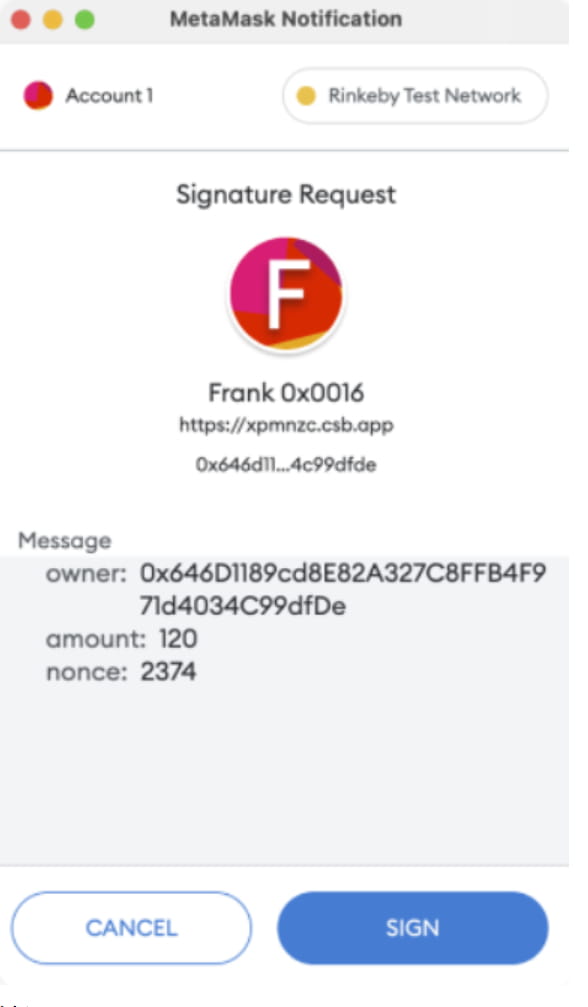Click the red close window button

coord(21,19)
